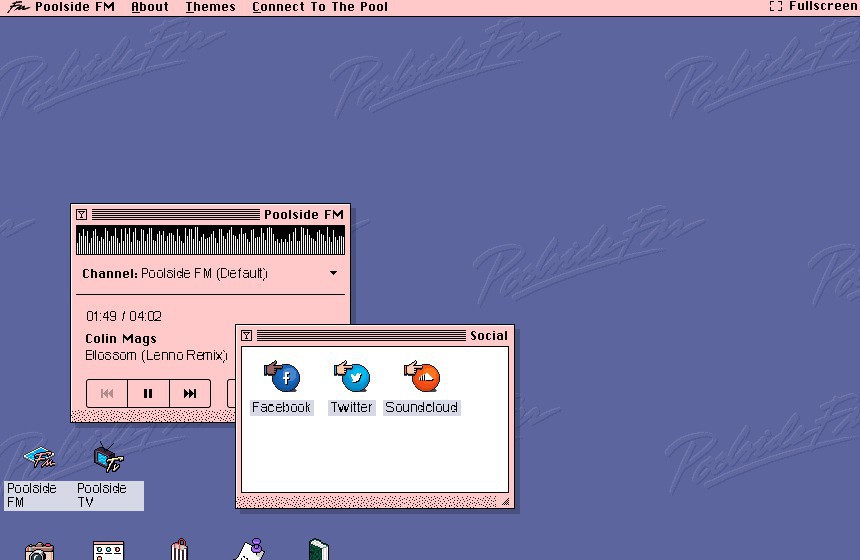Skip to the next track
860x560 pixels.
190,393
